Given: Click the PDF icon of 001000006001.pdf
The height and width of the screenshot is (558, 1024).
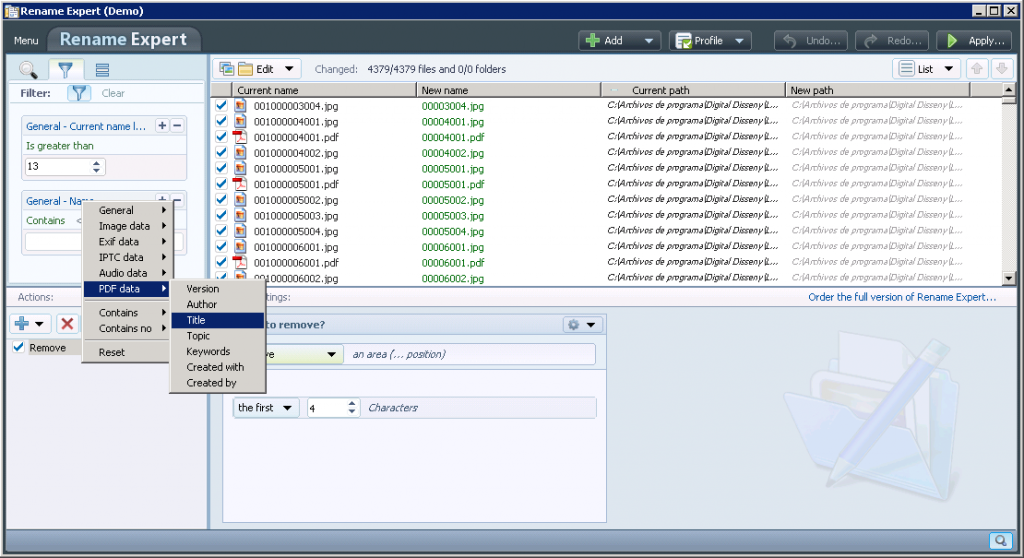Looking at the screenshot, I should (x=240, y=262).
